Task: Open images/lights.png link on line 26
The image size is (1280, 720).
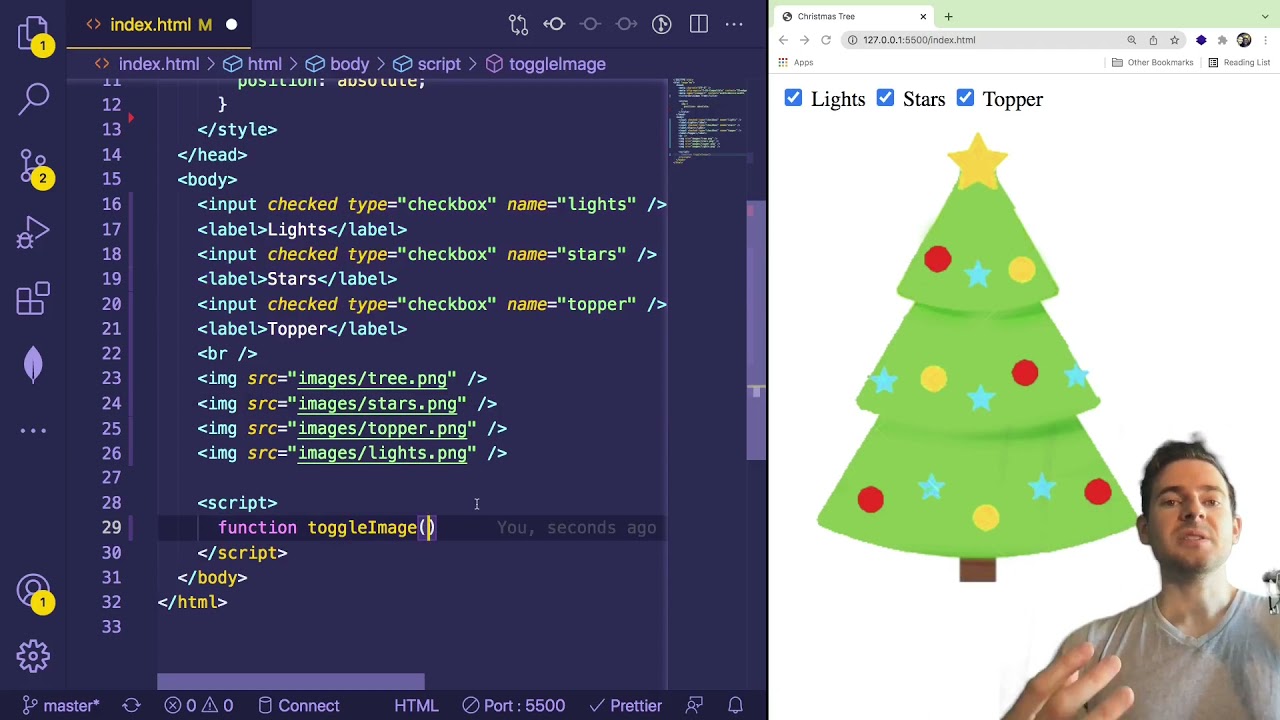Action: (382, 454)
